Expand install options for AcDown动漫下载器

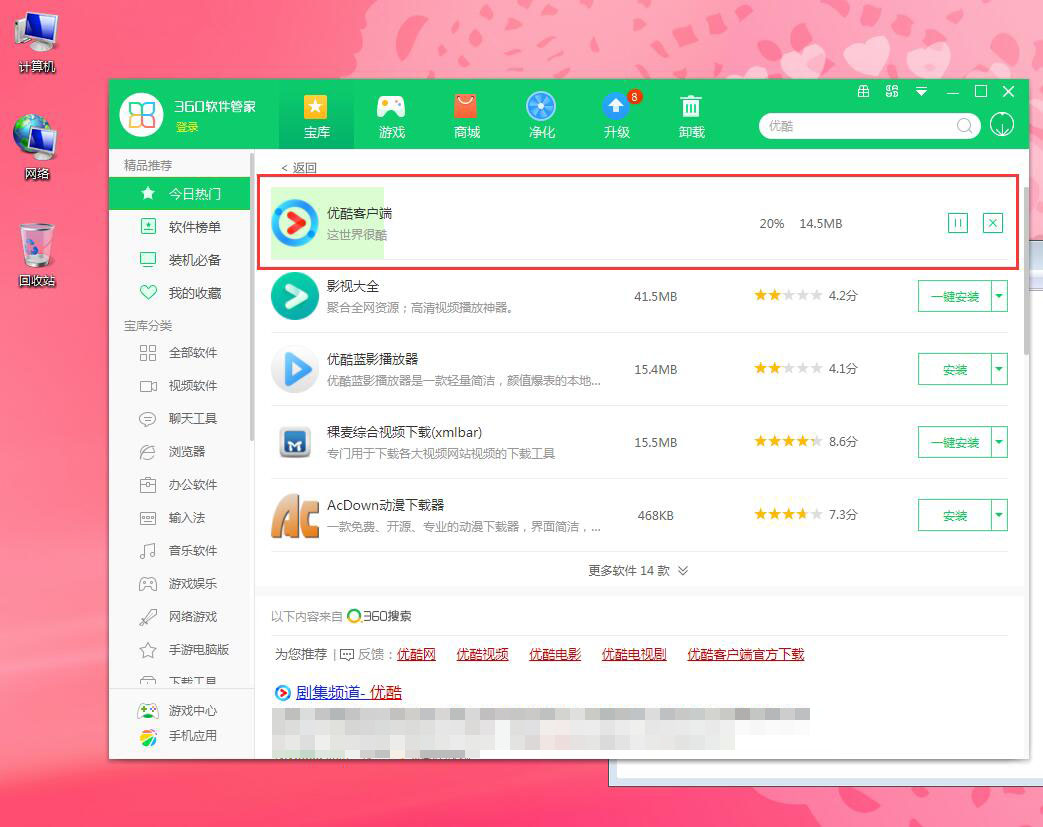point(999,516)
